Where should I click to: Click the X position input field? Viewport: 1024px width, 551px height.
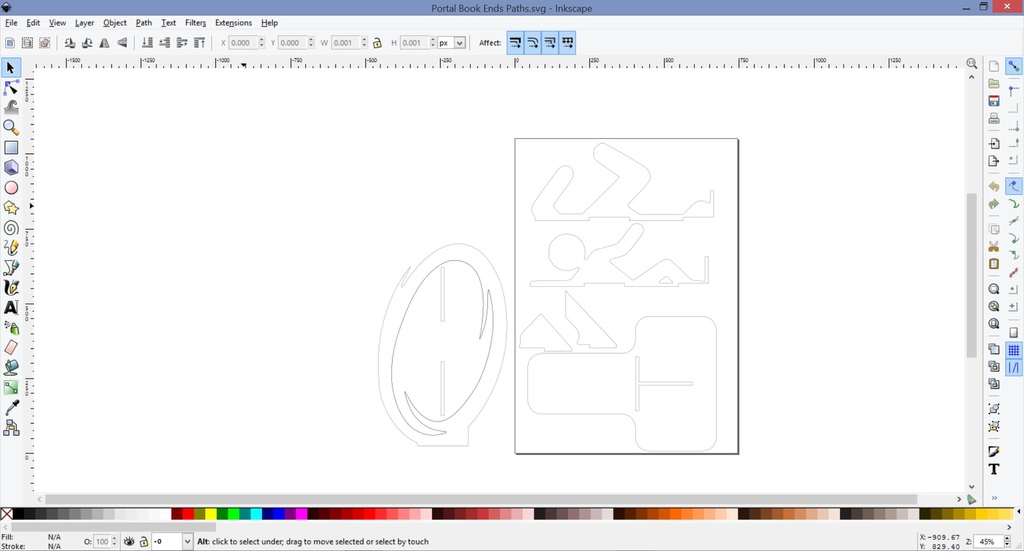pos(241,43)
